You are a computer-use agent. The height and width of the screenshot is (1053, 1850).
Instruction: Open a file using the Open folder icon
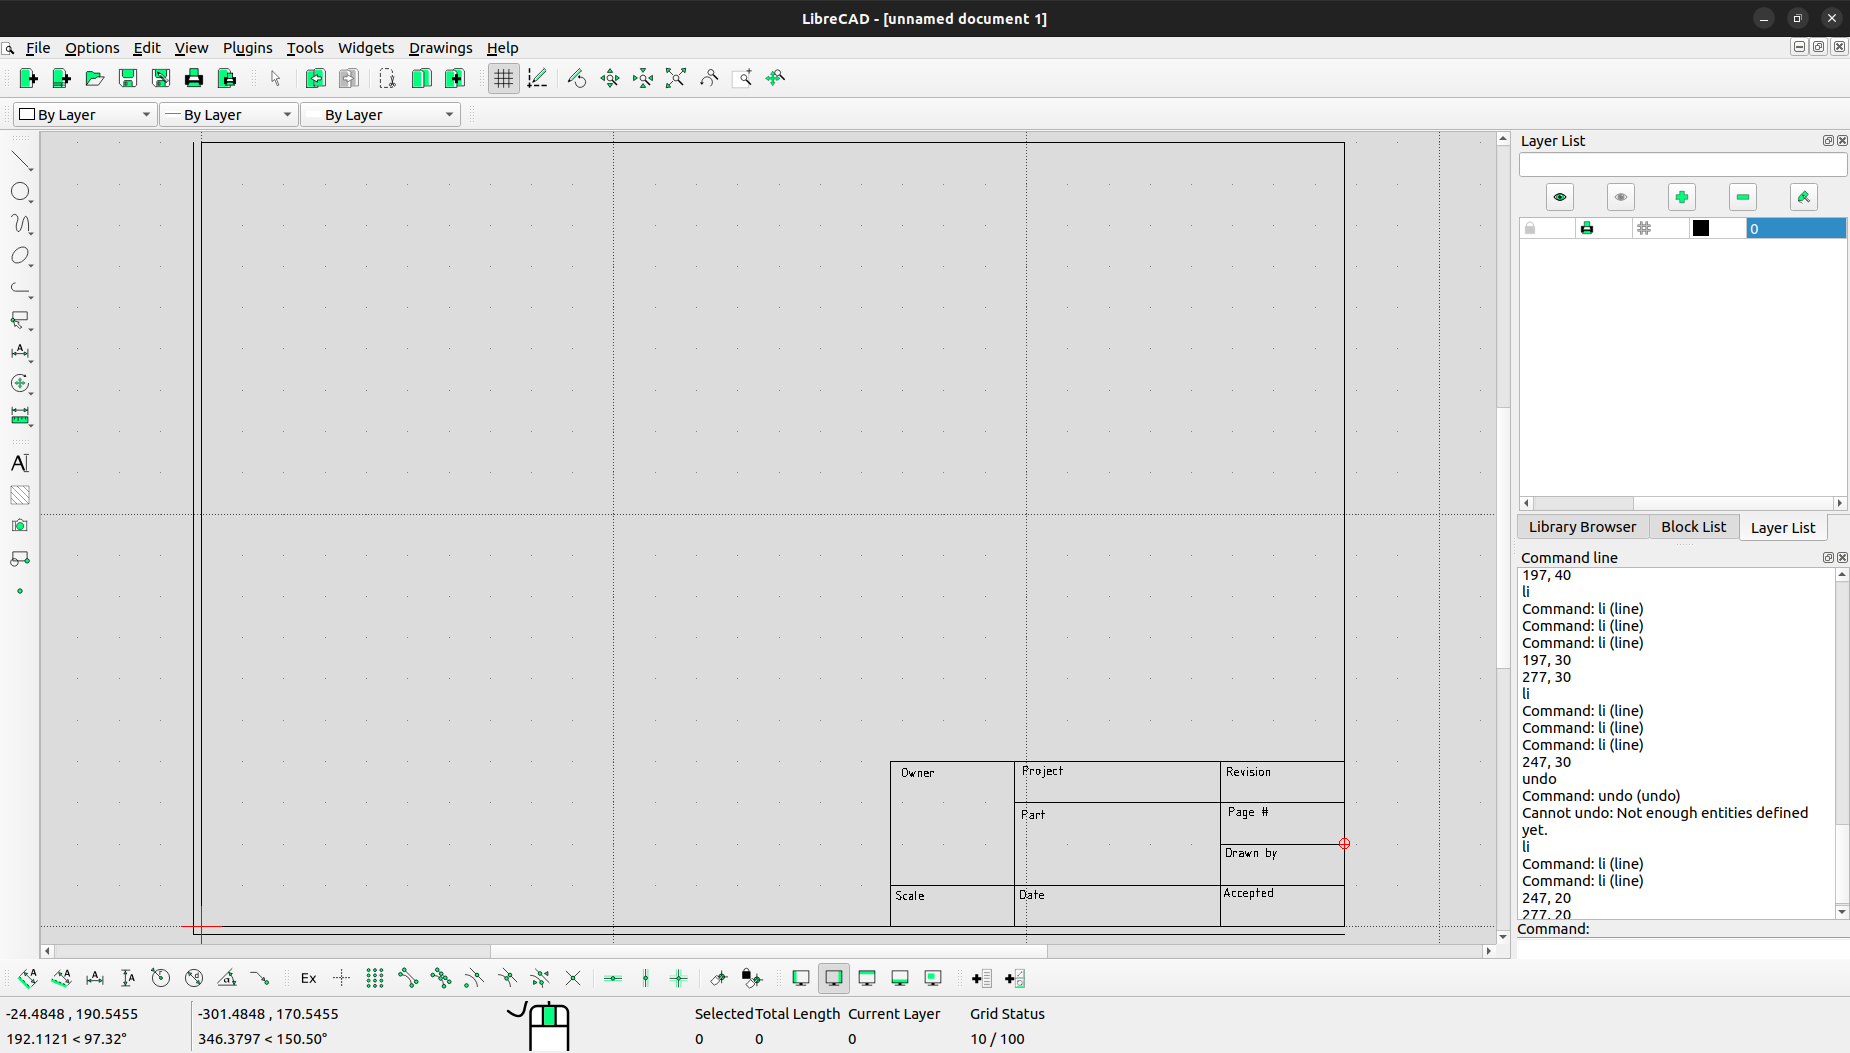[x=94, y=78]
